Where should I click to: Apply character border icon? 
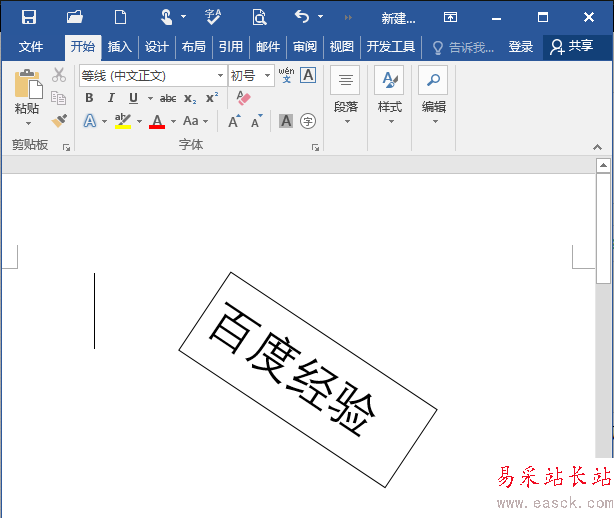(x=308, y=75)
